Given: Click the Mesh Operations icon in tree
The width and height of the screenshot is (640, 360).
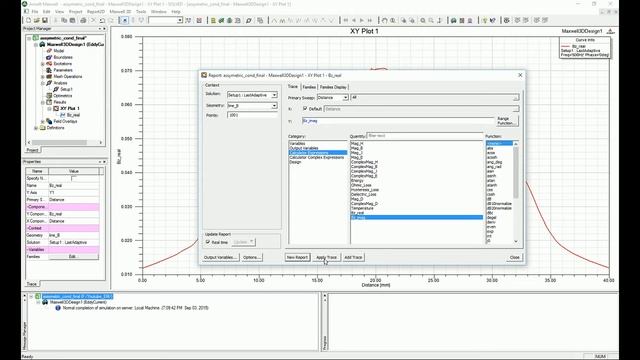Looking at the screenshot, I should click(49, 76).
